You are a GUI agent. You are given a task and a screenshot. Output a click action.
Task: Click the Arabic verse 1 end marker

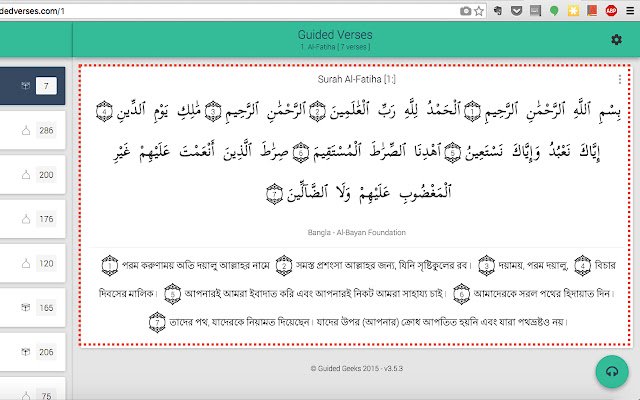click(473, 111)
